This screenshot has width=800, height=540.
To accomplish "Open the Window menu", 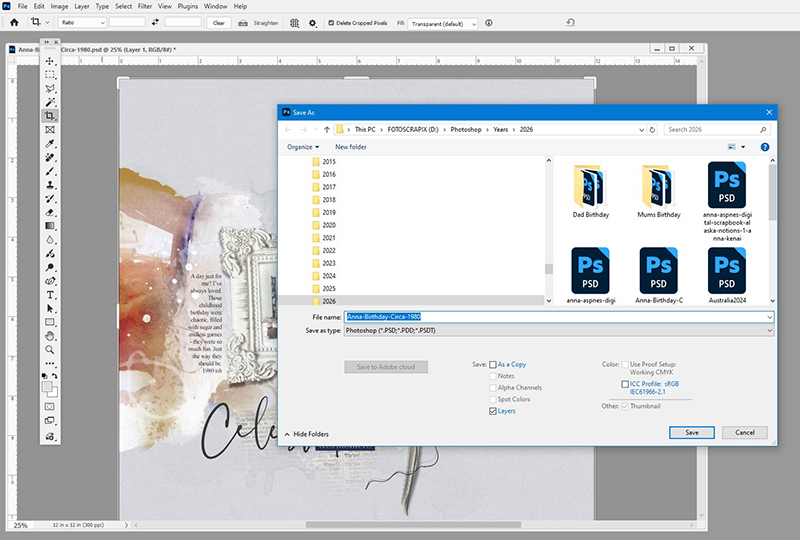I will pos(215,6).
